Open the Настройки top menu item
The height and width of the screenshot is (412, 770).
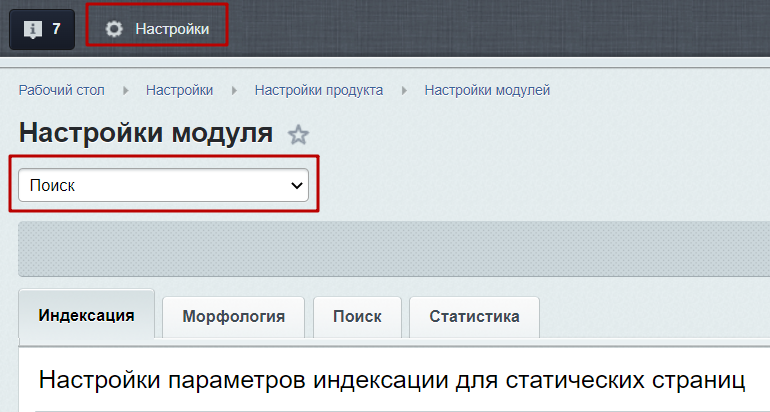pyautogui.click(x=172, y=29)
